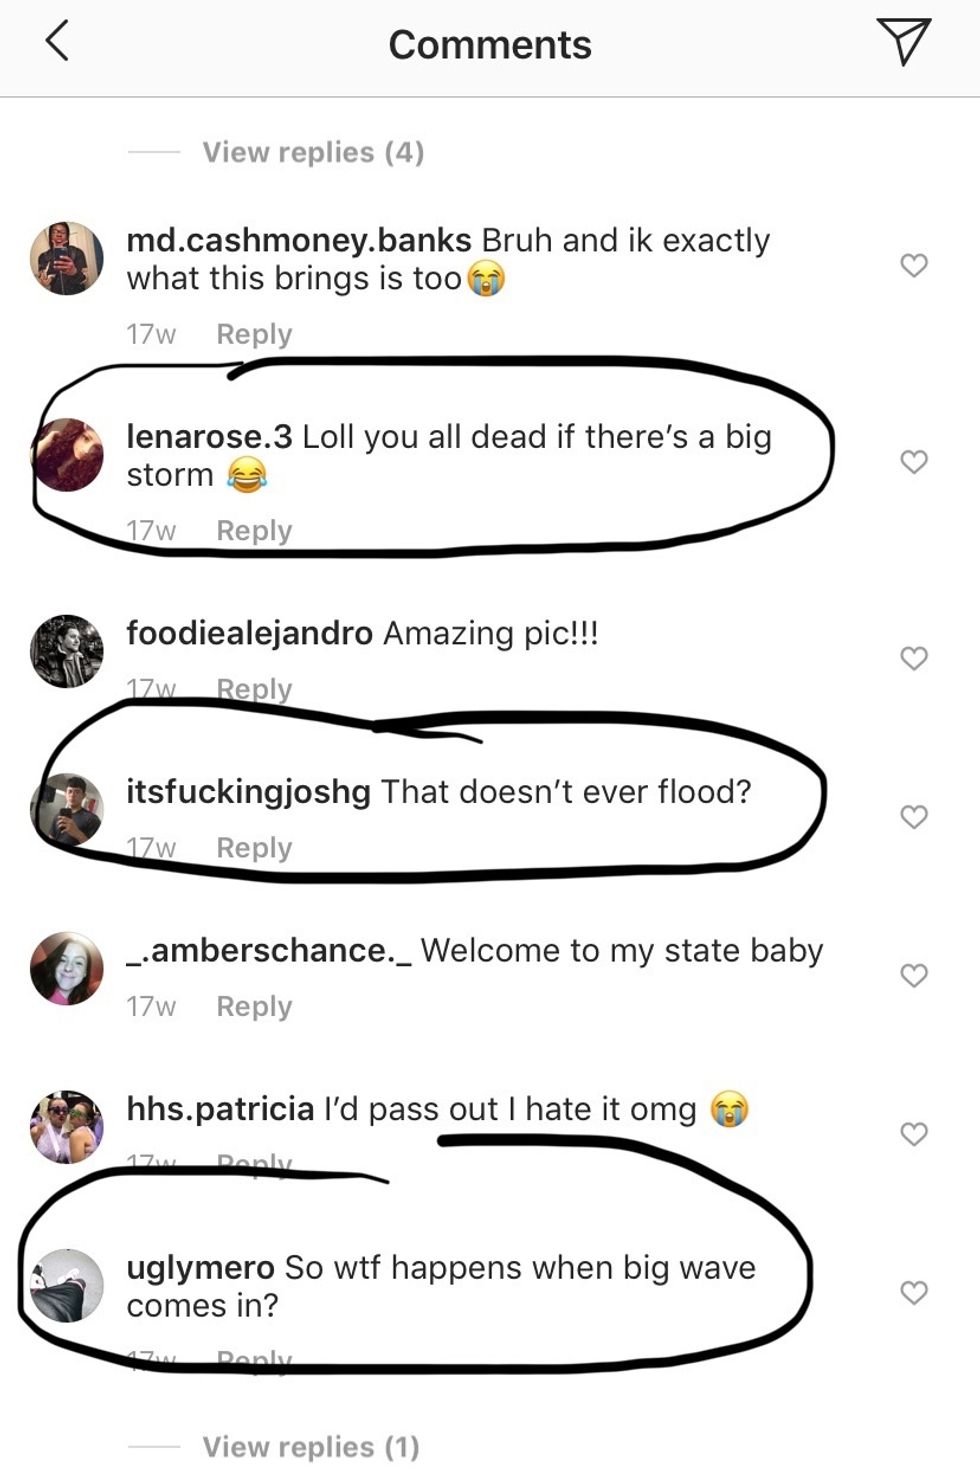Open foodiealejandro profile picture
980x1481 pixels.
(x=67, y=651)
